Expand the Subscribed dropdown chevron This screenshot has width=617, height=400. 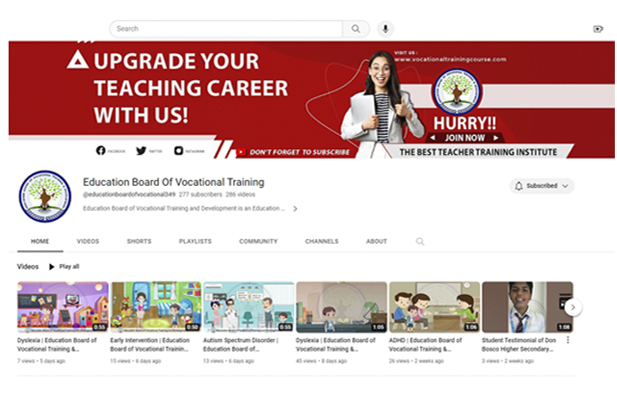tap(565, 186)
